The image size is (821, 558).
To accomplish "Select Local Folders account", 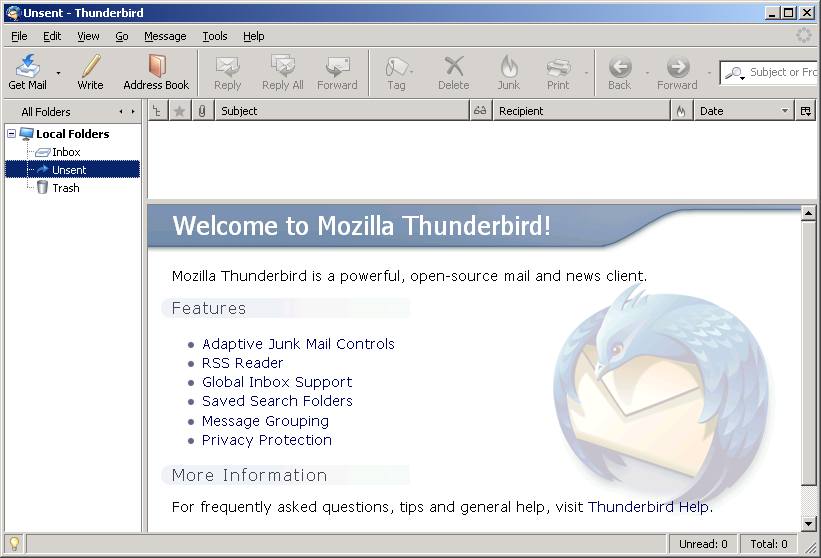I will coord(72,134).
